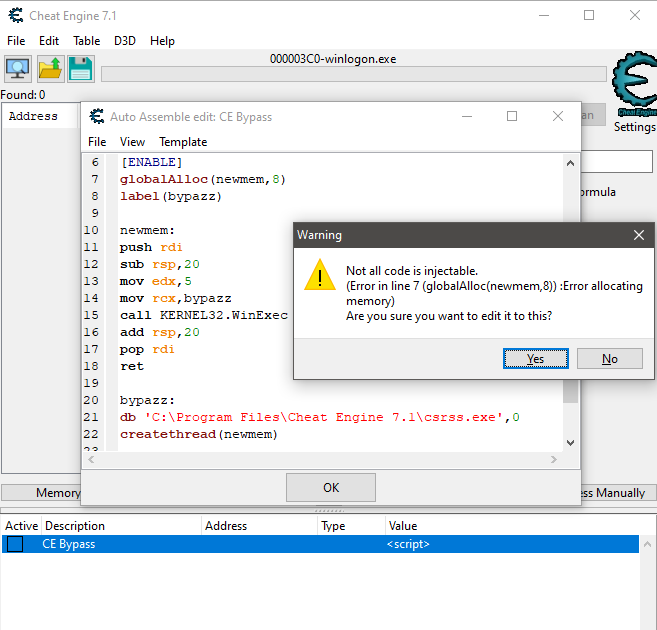Close the main Cheat Engine window

point(635,15)
